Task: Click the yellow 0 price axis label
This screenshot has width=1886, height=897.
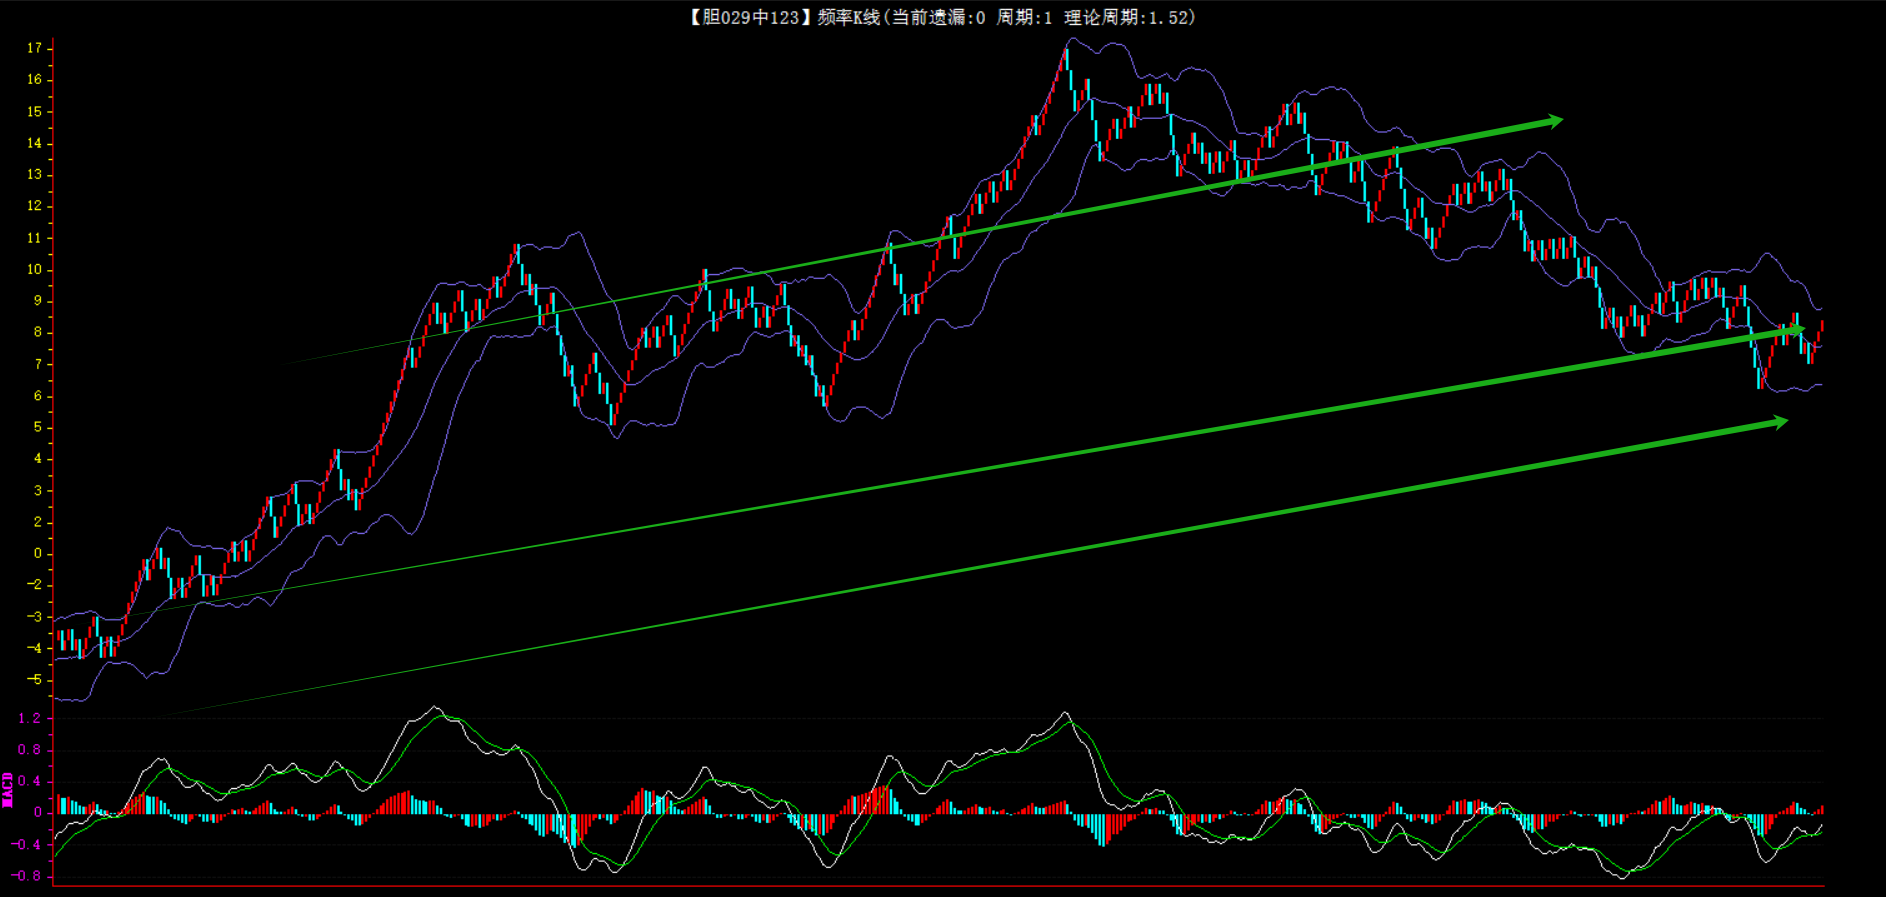Action: pos(38,553)
